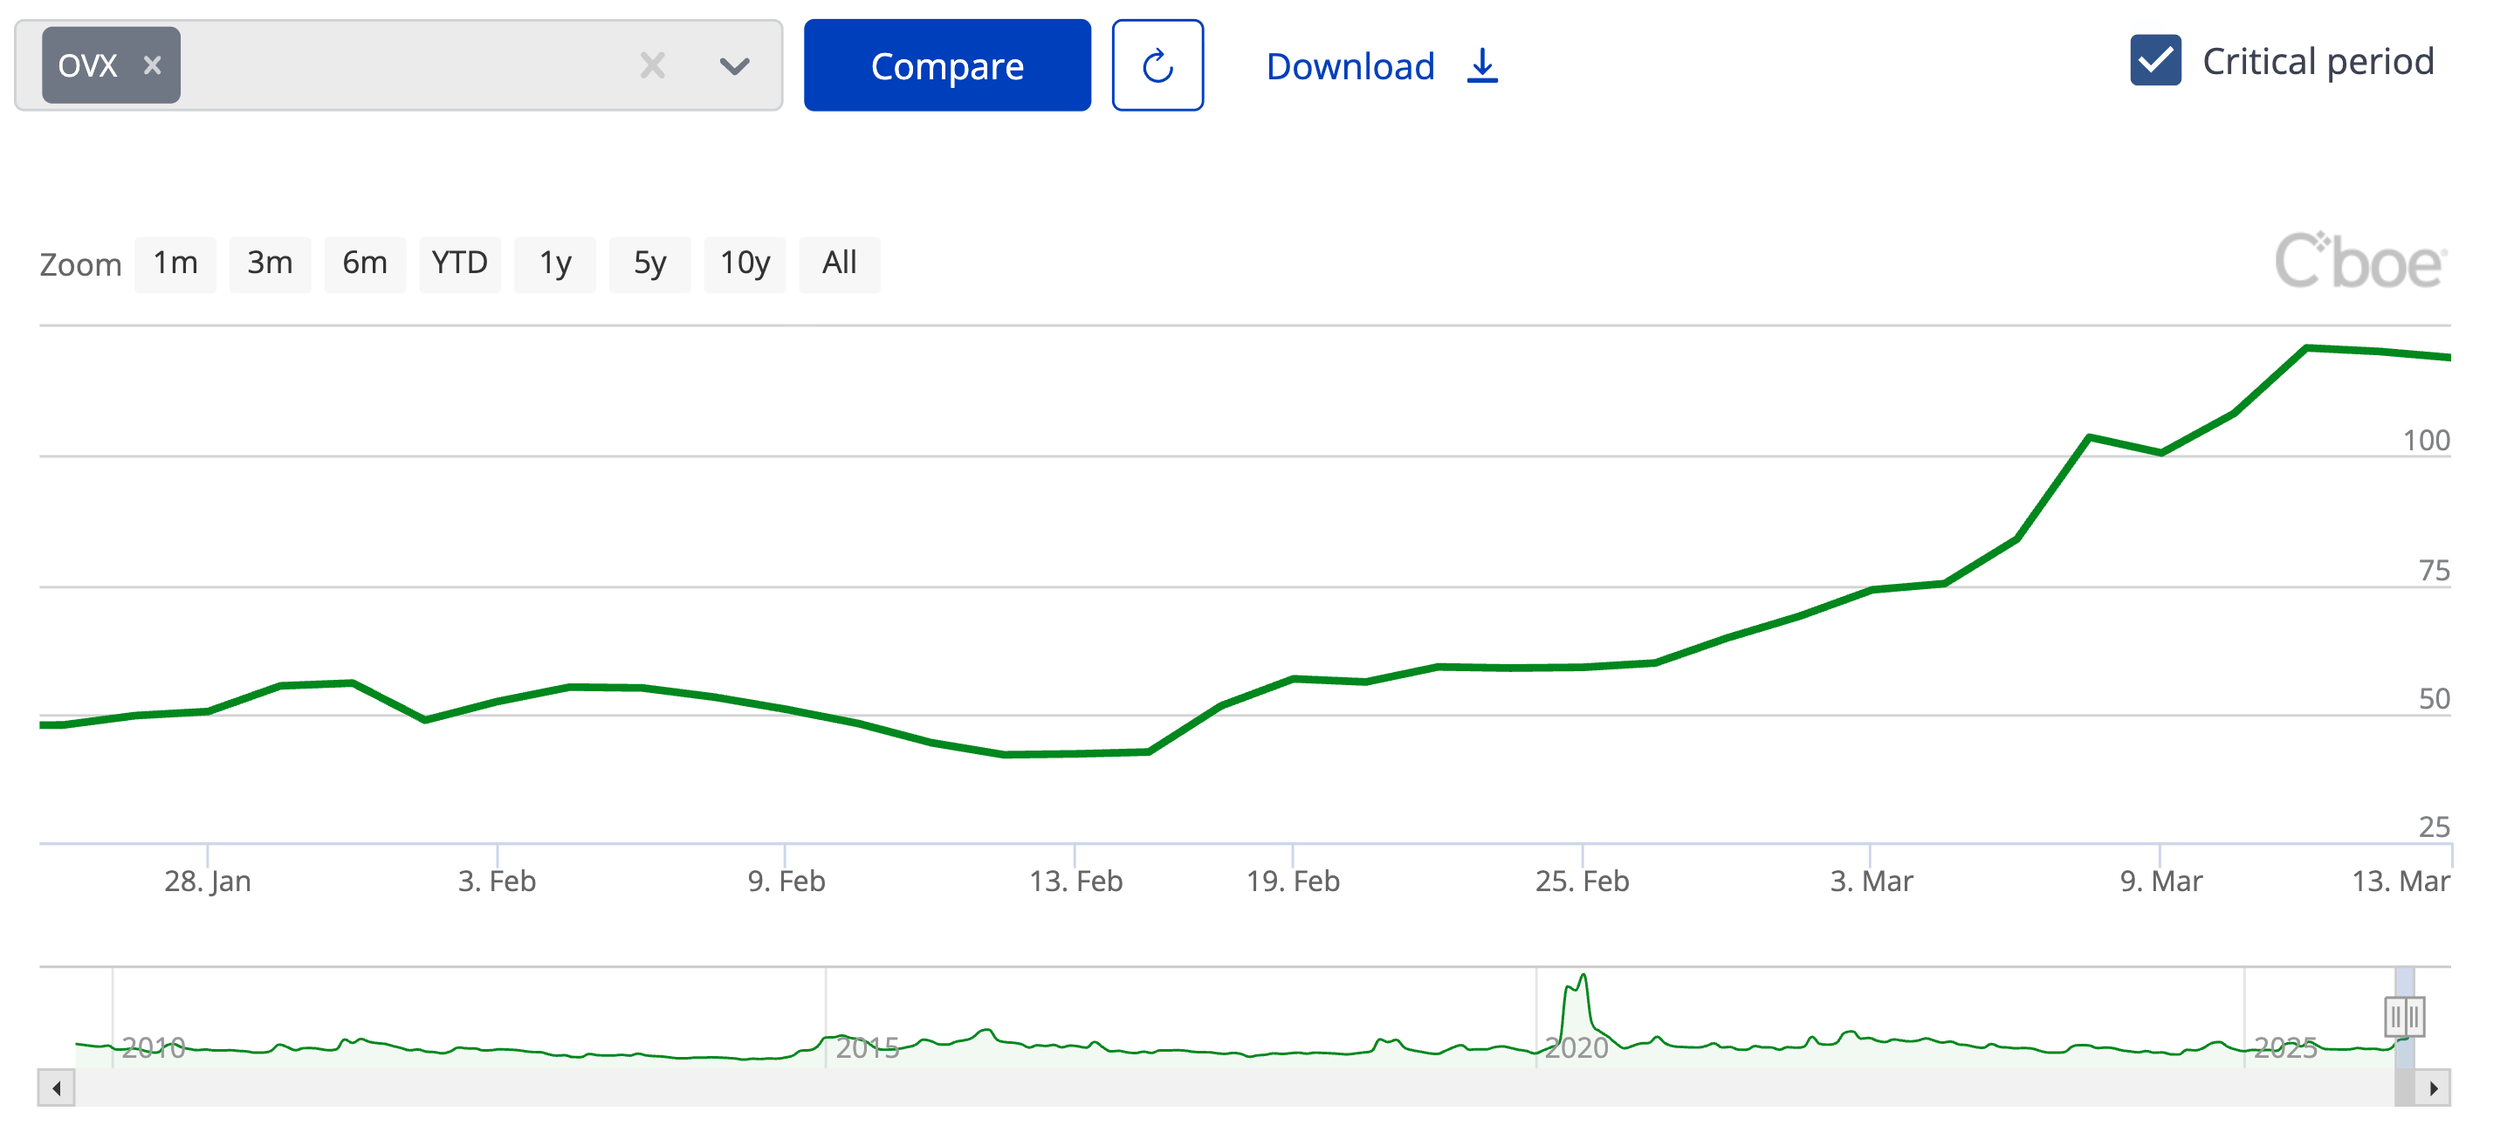Show All data in zoom range
The width and height of the screenshot is (2500, 1138).
pos(840,264)
